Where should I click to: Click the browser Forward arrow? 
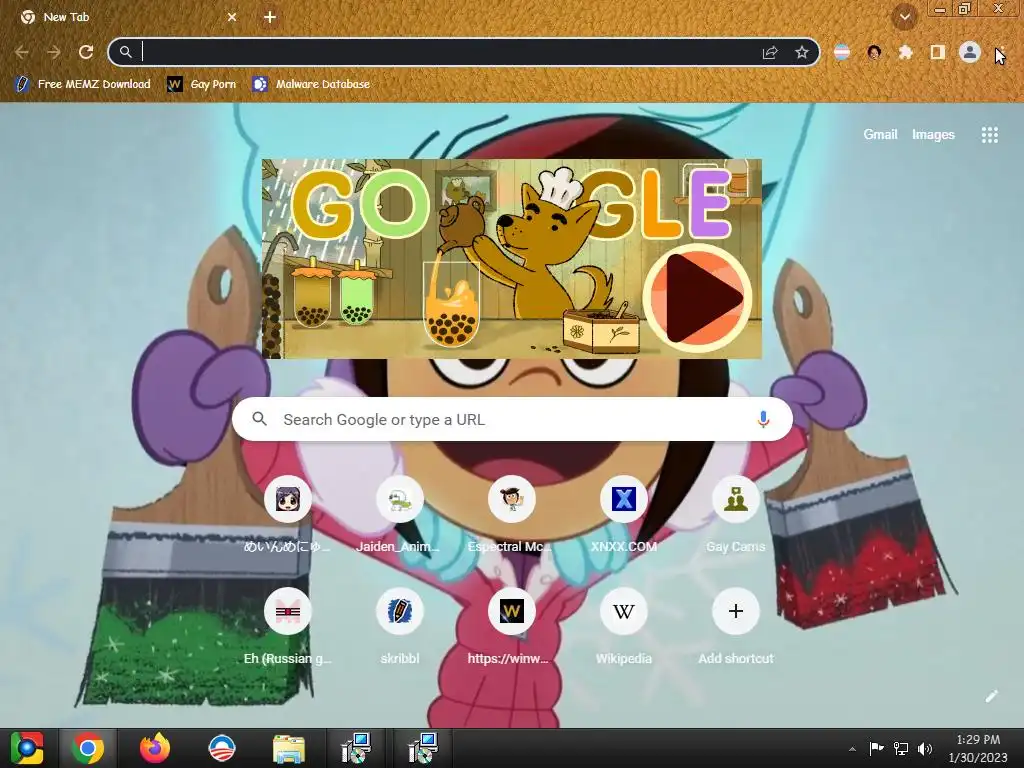pos(54,52)
